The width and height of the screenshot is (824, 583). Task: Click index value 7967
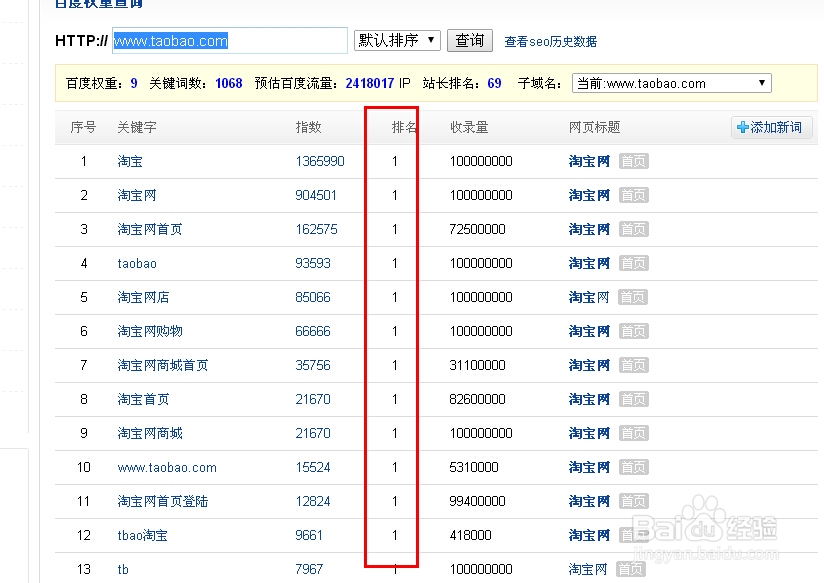[309, 569]
